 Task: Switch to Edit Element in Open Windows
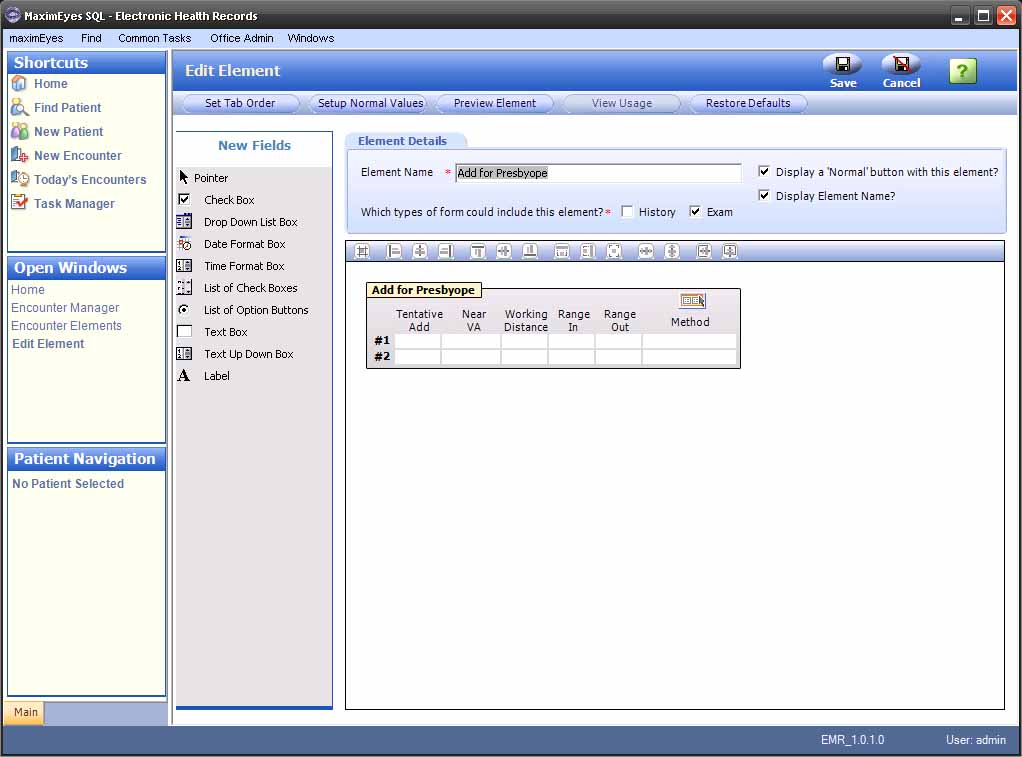click(48, 344)
